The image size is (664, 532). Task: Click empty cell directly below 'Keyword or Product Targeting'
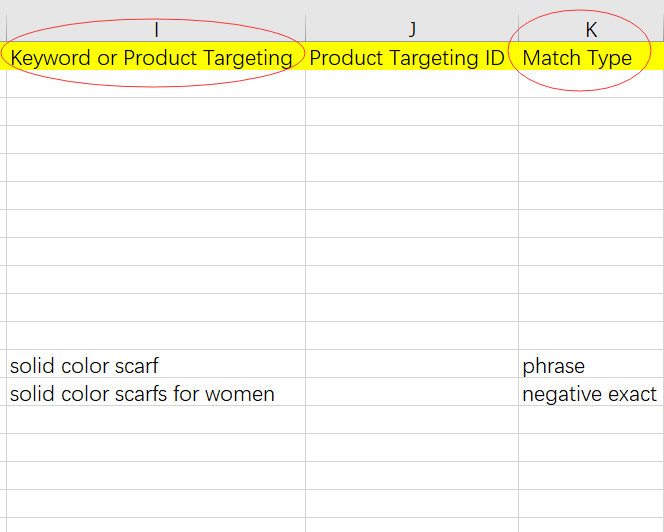[156, 84]
